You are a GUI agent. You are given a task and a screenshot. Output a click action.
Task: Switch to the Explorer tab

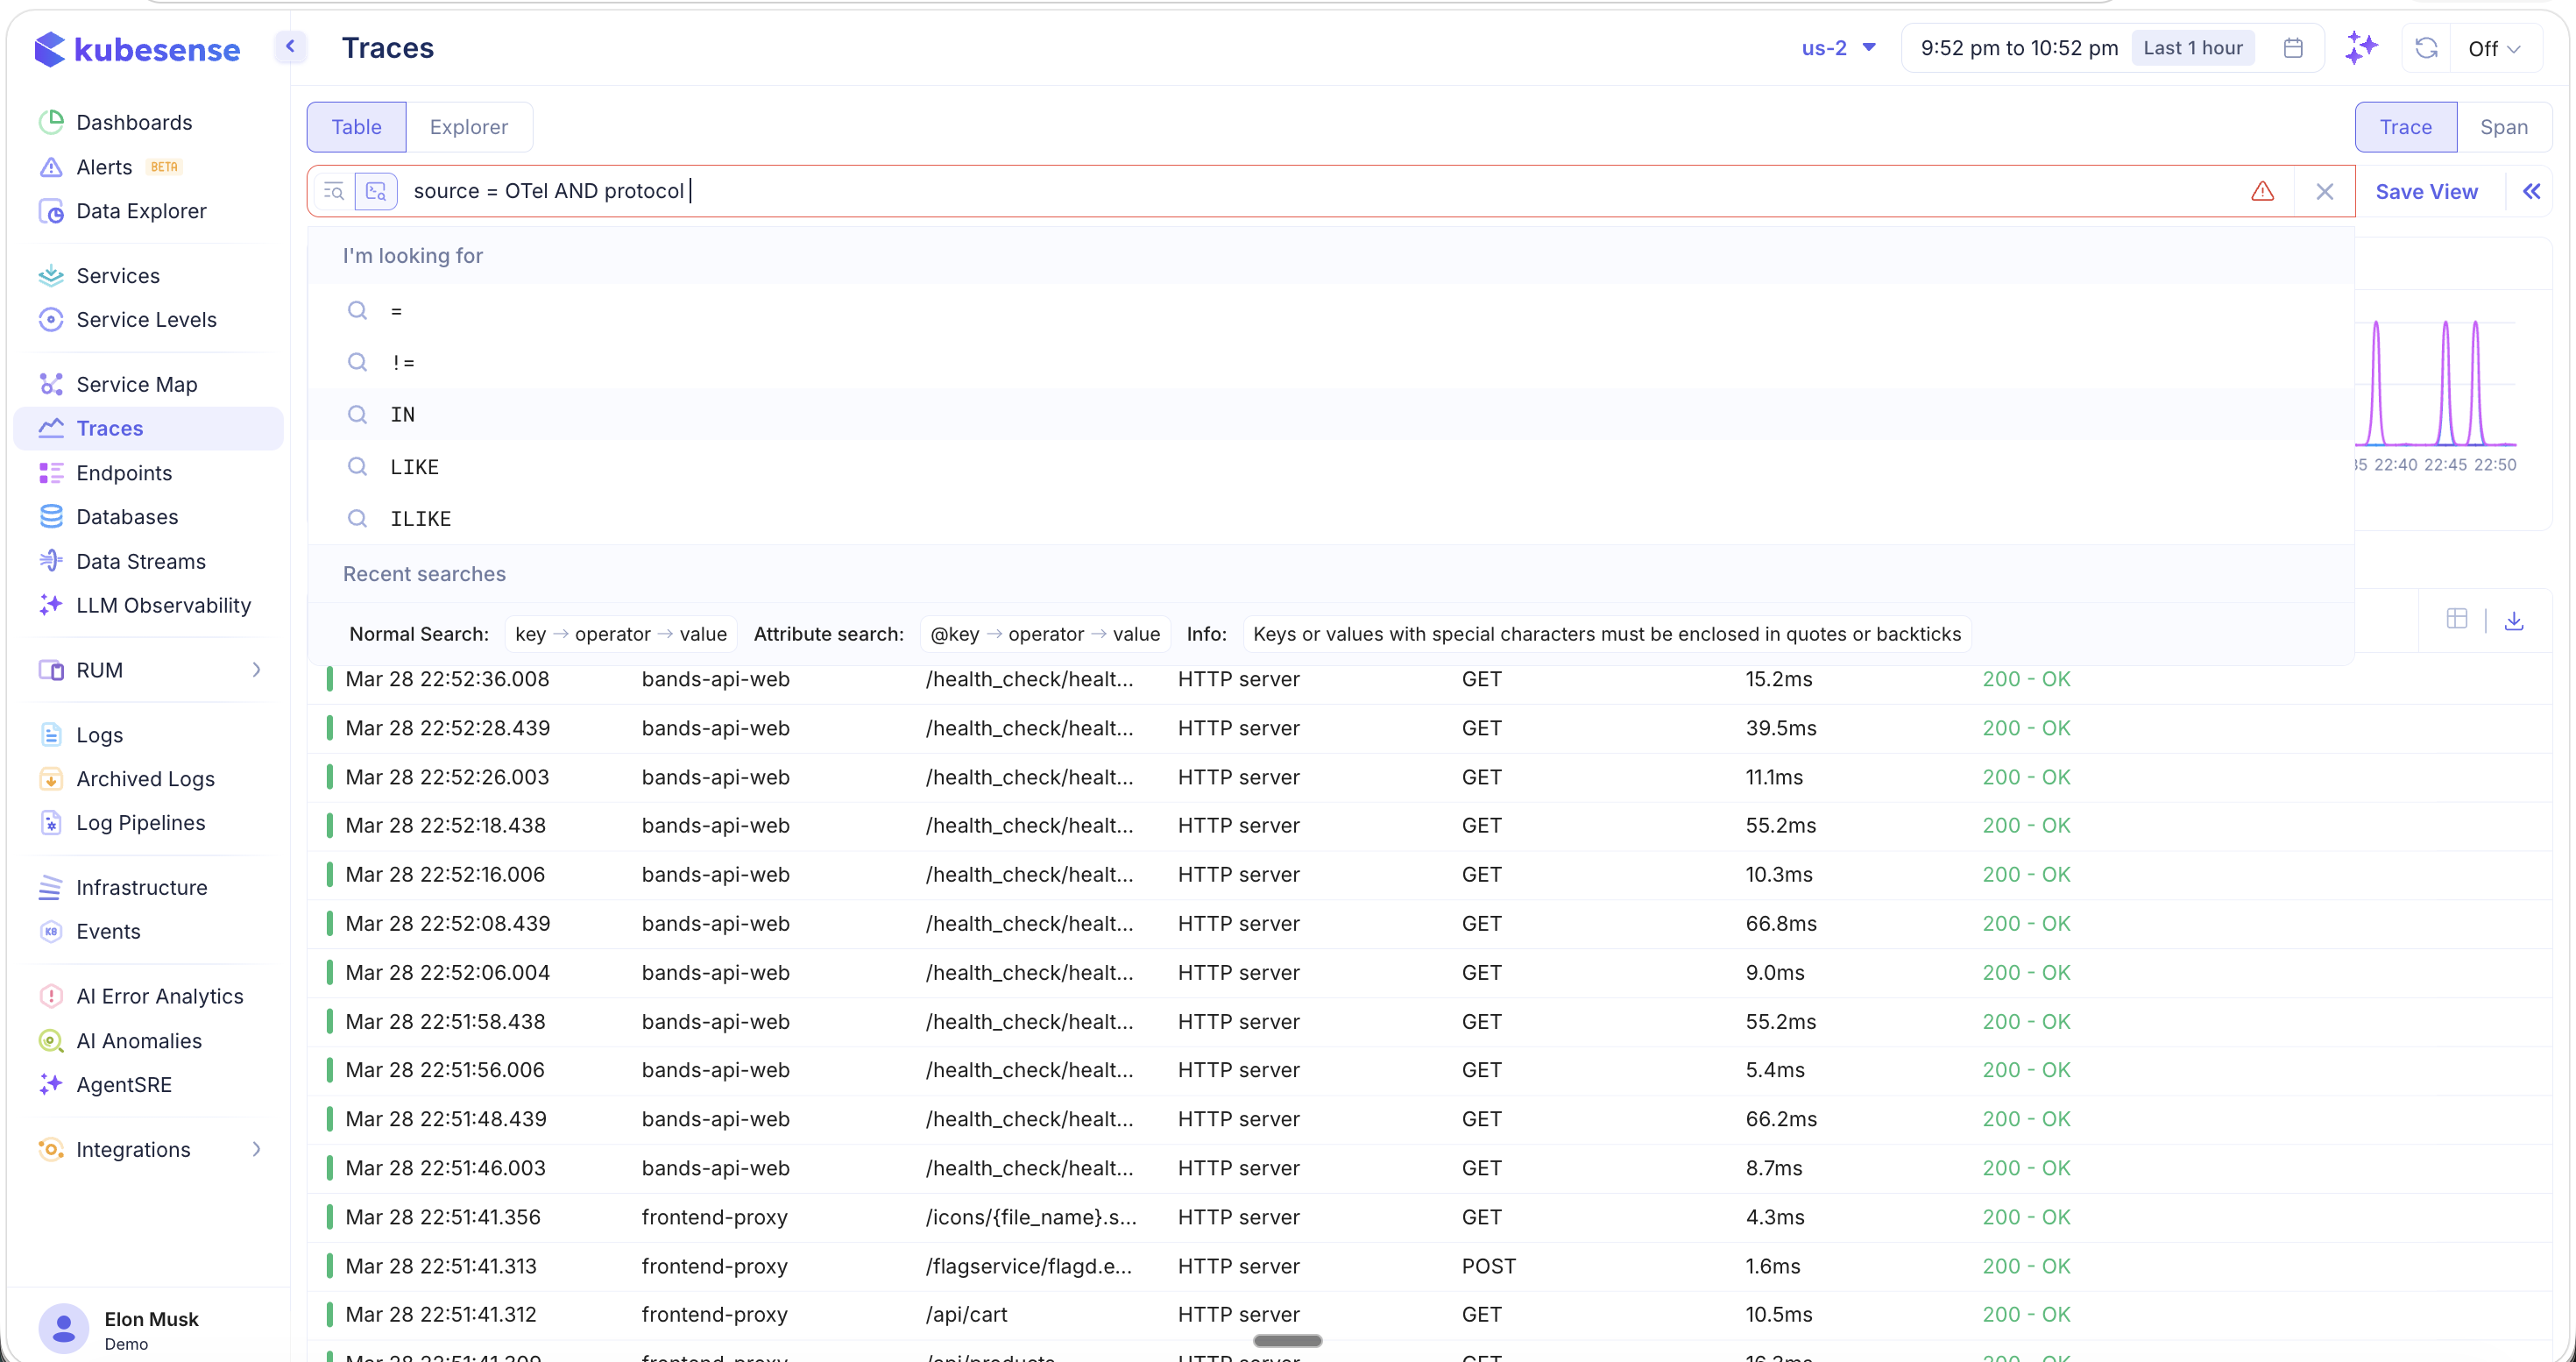pyautogui.click(x=468, y=127)
